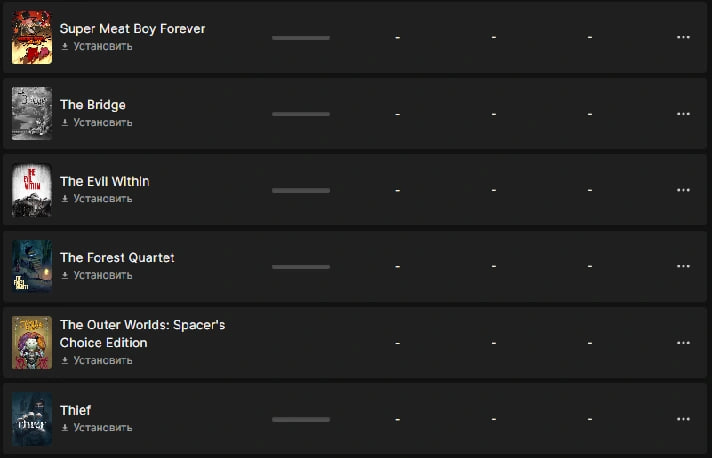Viewport: 712px width, 458px height.
Task: Click the download icon under Super Meat Boy Forever
Action: pos(65,46)
